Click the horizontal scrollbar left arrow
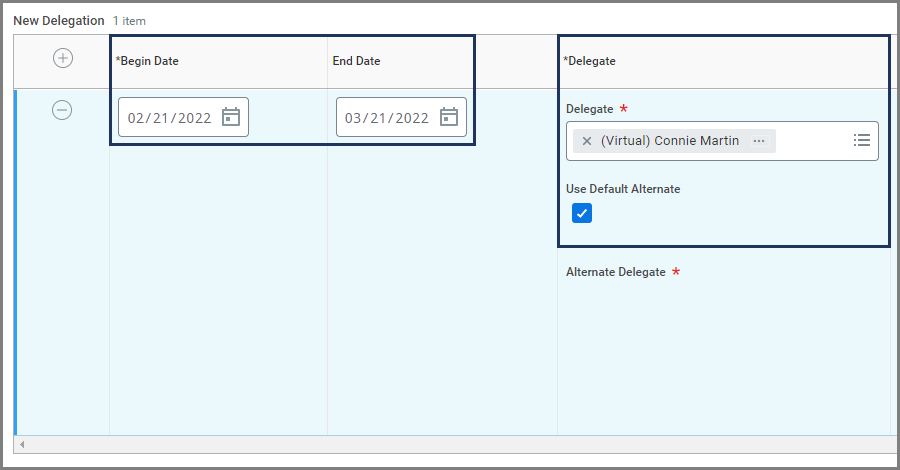Image resolution: width=900 pixels, height=470 pixels. point(21,444)
